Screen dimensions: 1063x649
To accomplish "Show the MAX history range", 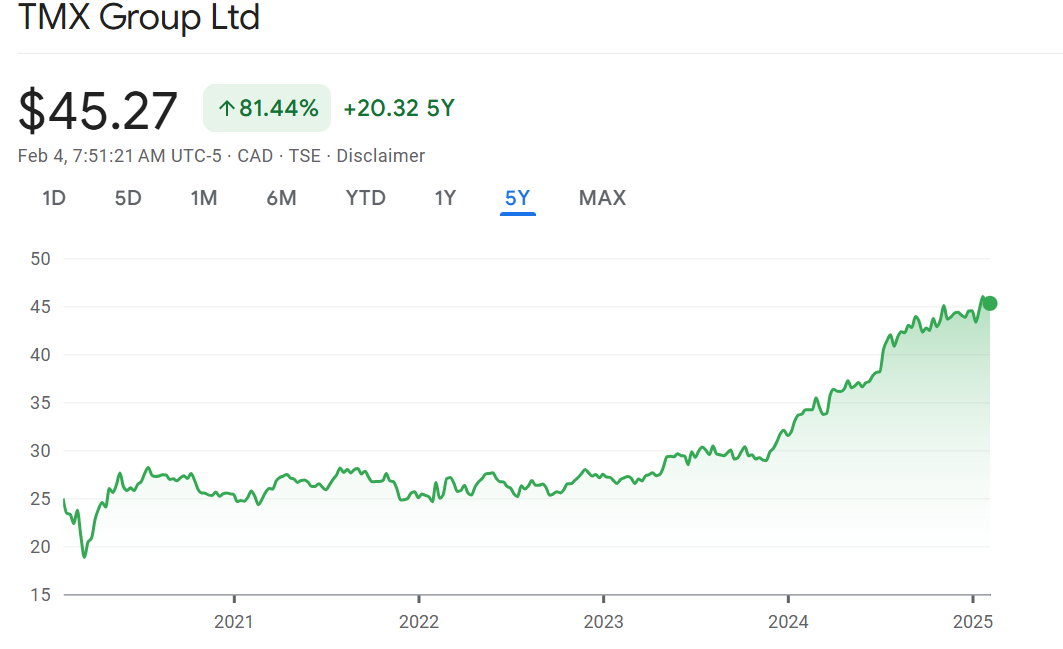I will point(602,198).
